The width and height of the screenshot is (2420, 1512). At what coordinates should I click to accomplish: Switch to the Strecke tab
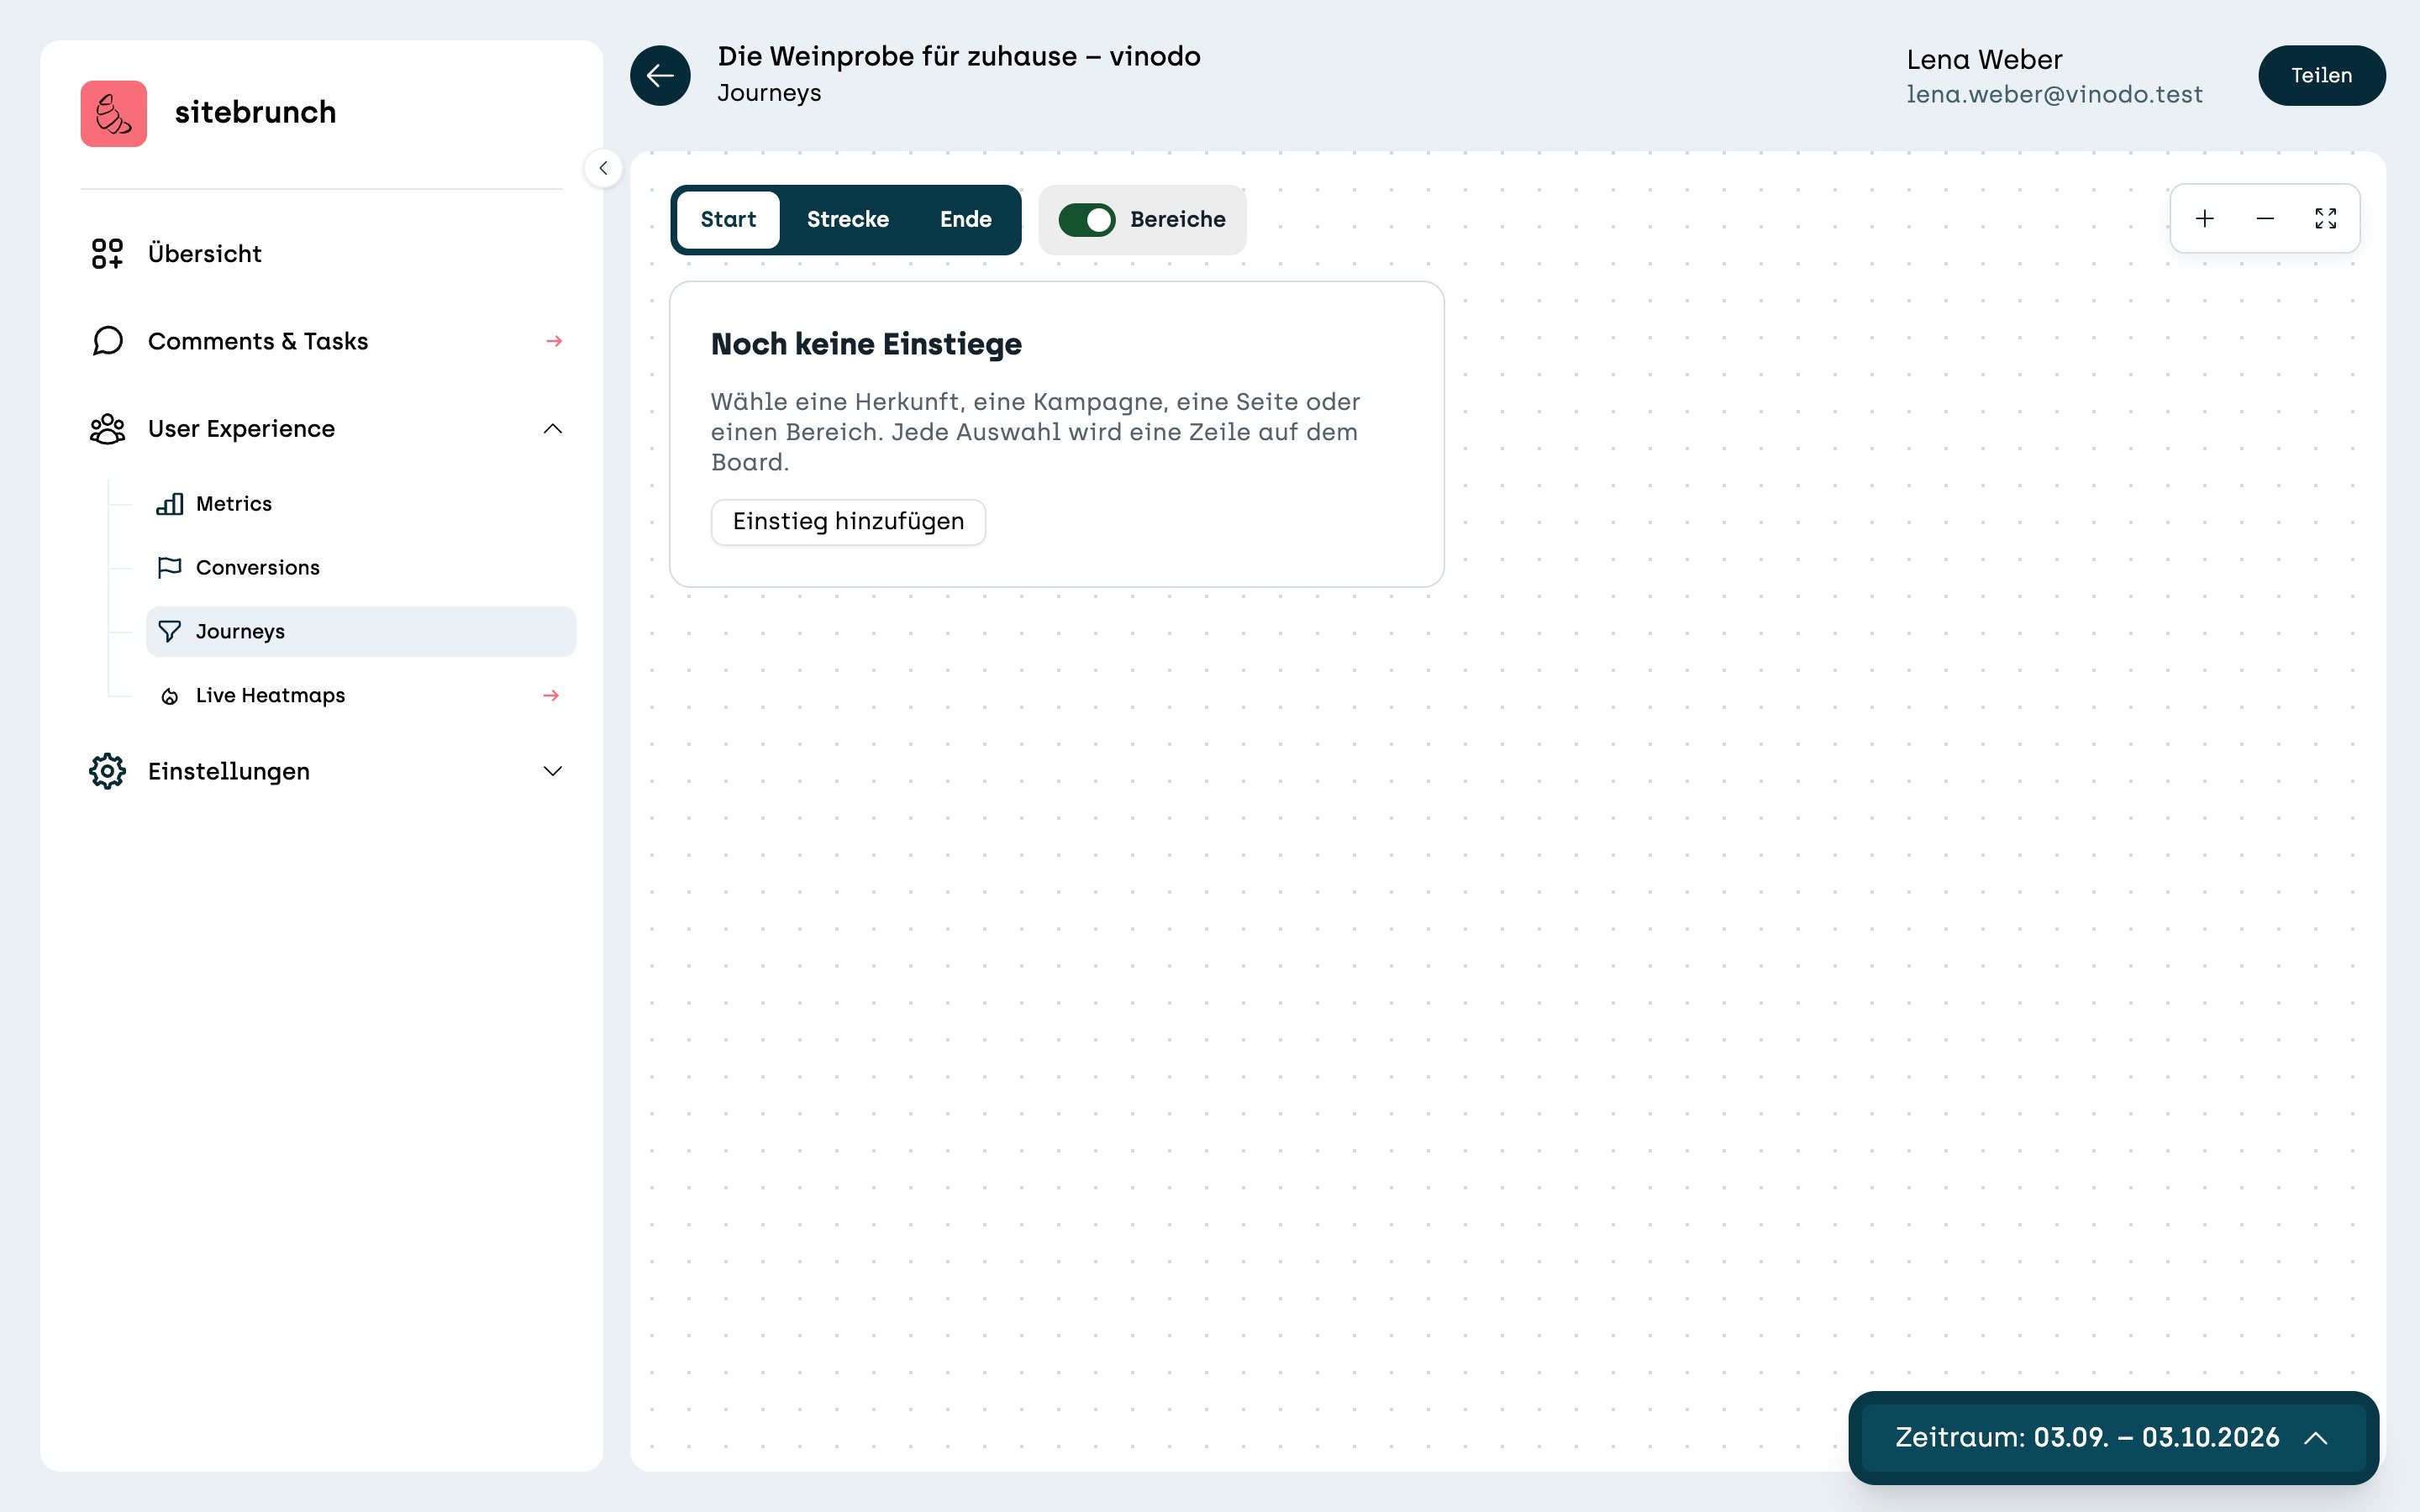848,220
